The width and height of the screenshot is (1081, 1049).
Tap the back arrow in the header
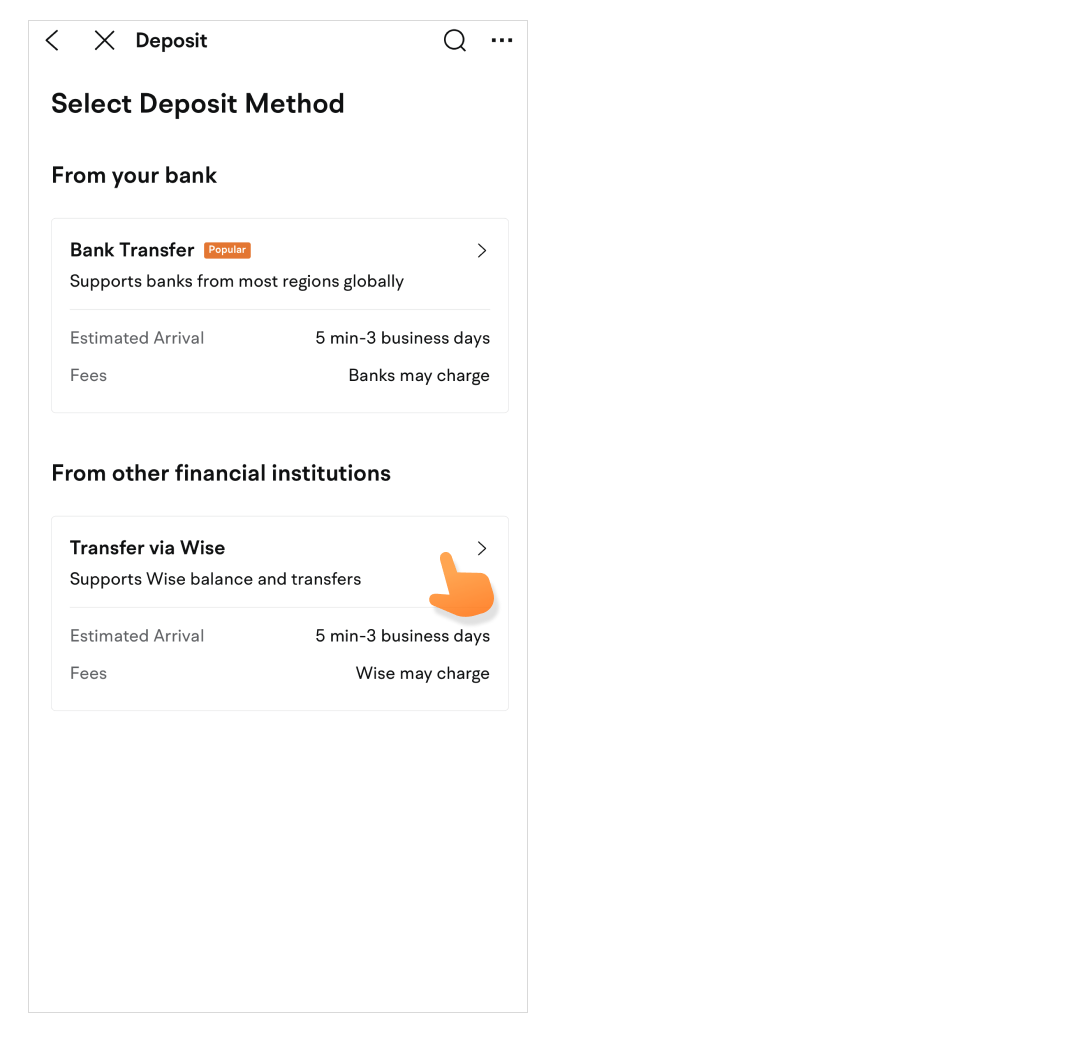pos(53,40)
